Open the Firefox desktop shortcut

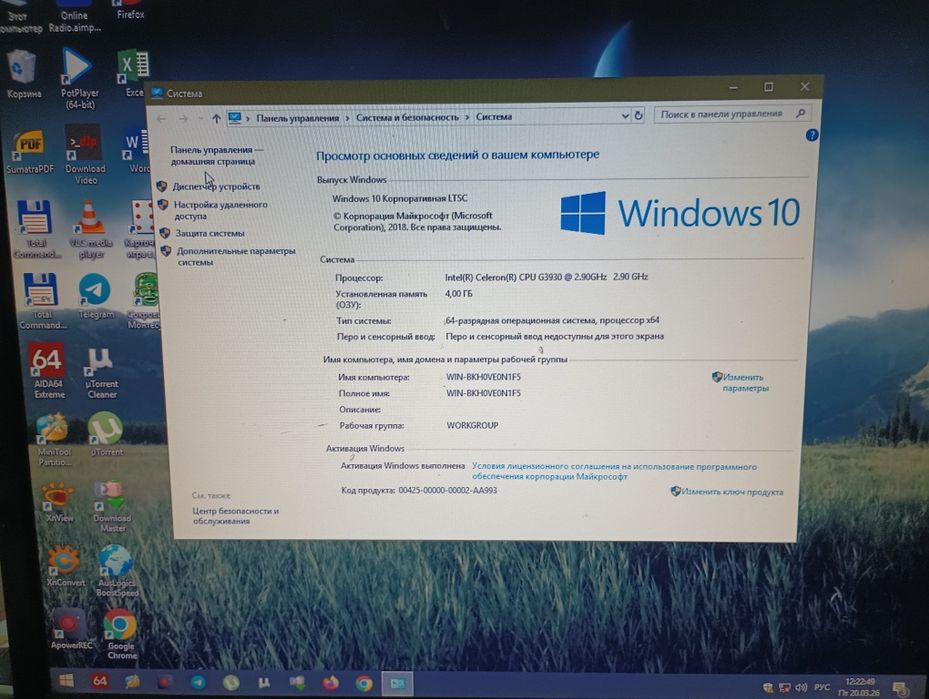click(130, 10)
